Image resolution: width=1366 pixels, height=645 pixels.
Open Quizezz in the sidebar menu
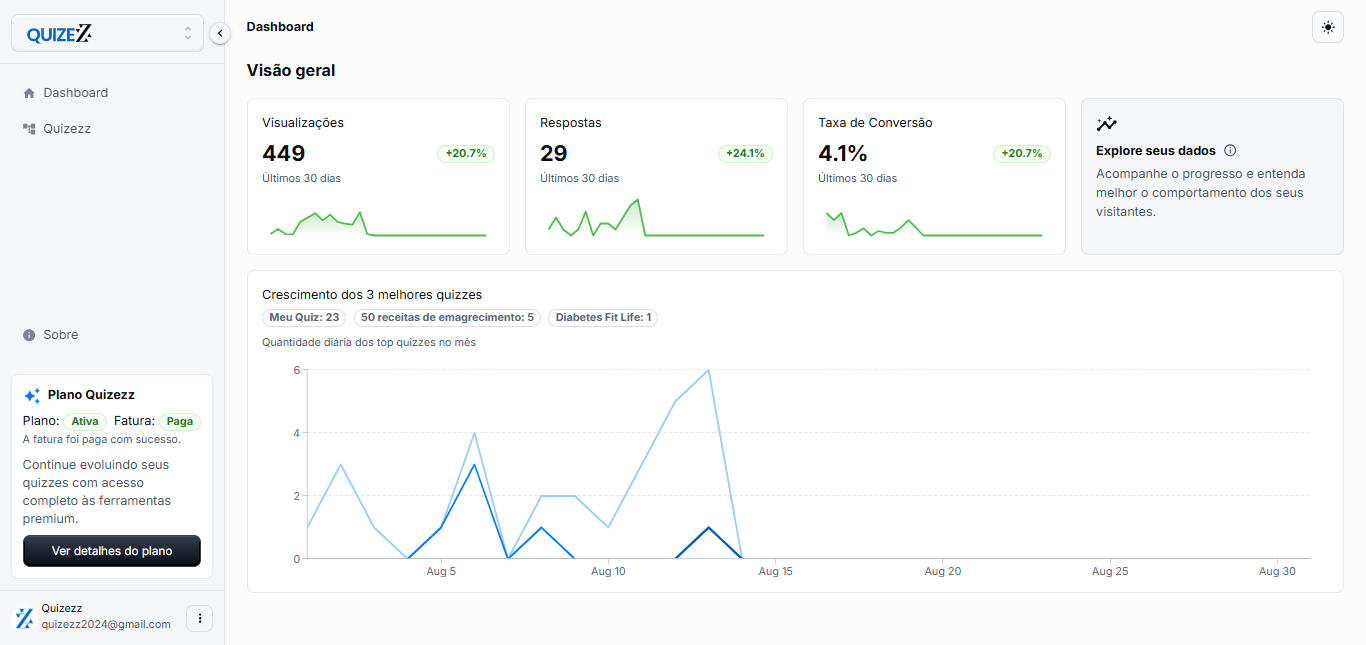67,129
